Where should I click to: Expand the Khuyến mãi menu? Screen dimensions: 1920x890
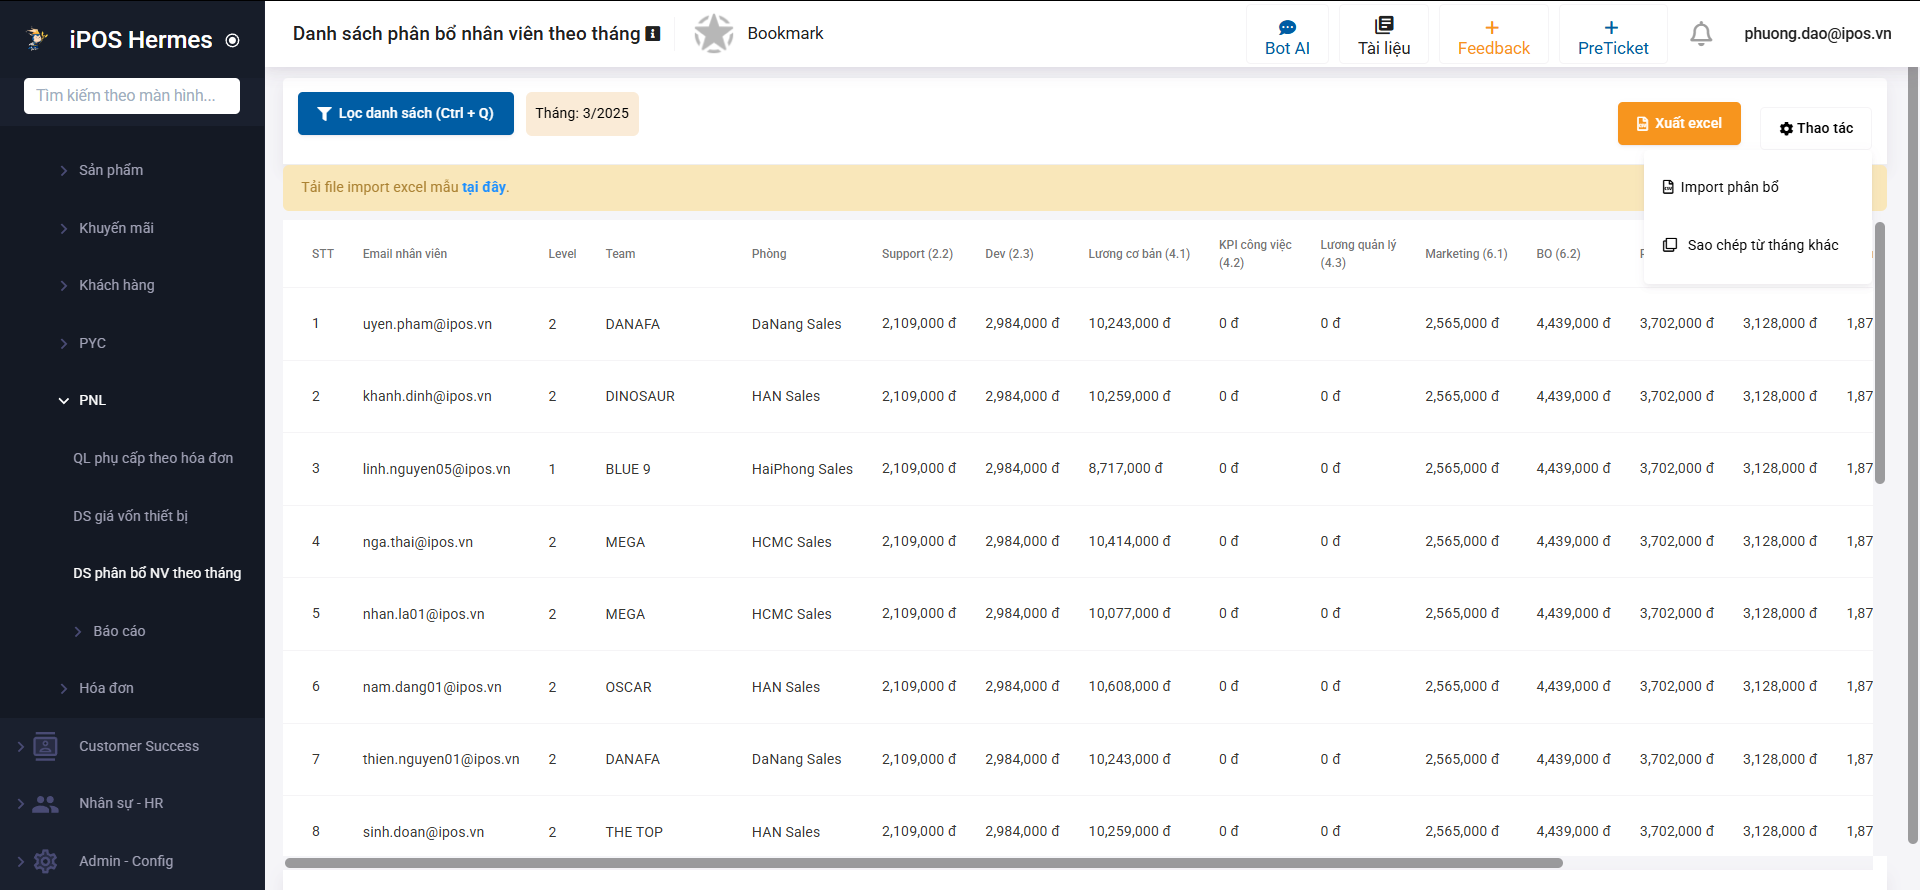(x=116, y=228)
